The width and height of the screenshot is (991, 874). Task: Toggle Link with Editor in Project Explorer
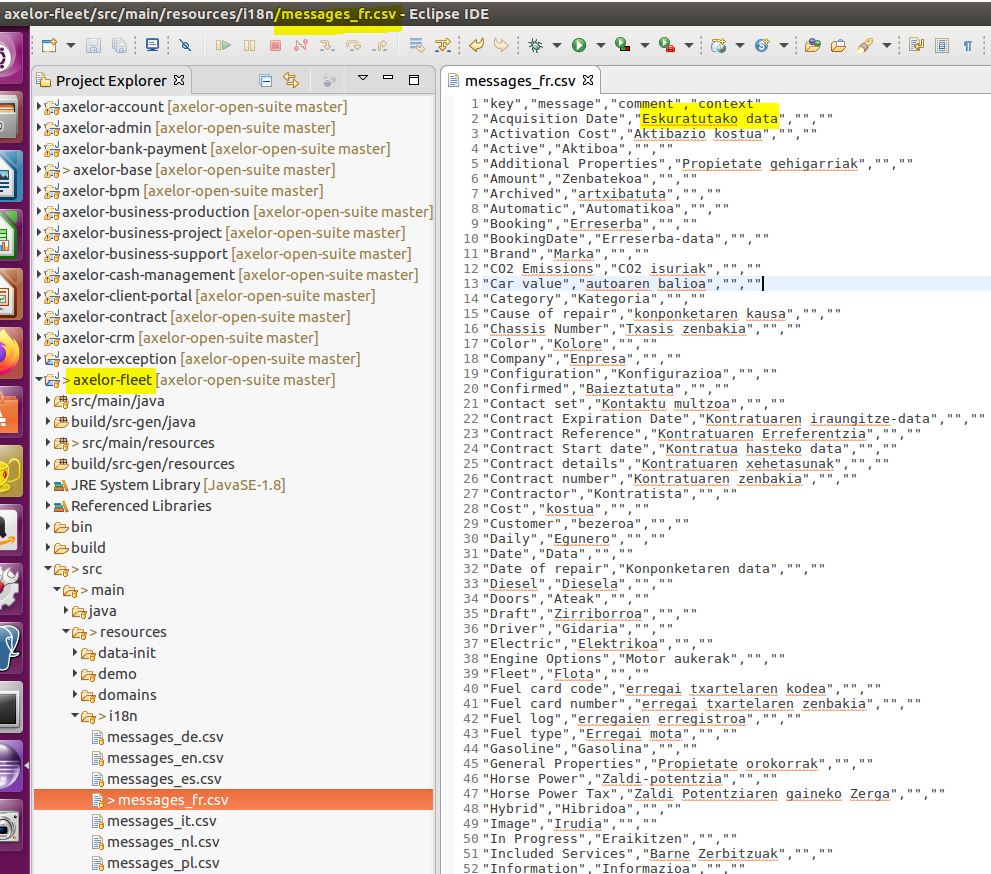point(291,80)
